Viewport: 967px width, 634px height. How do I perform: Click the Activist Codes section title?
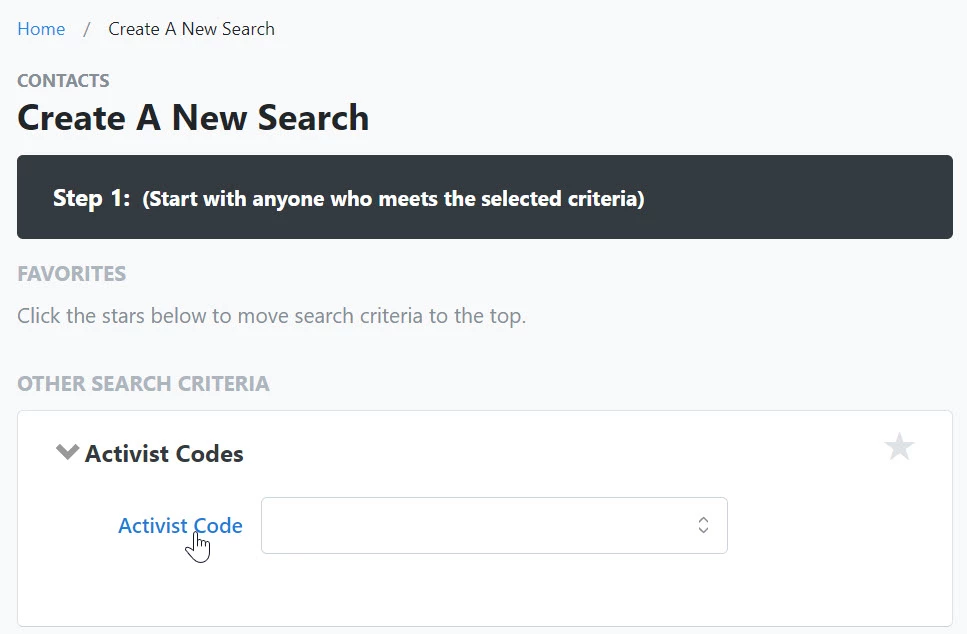coord(164,454)
